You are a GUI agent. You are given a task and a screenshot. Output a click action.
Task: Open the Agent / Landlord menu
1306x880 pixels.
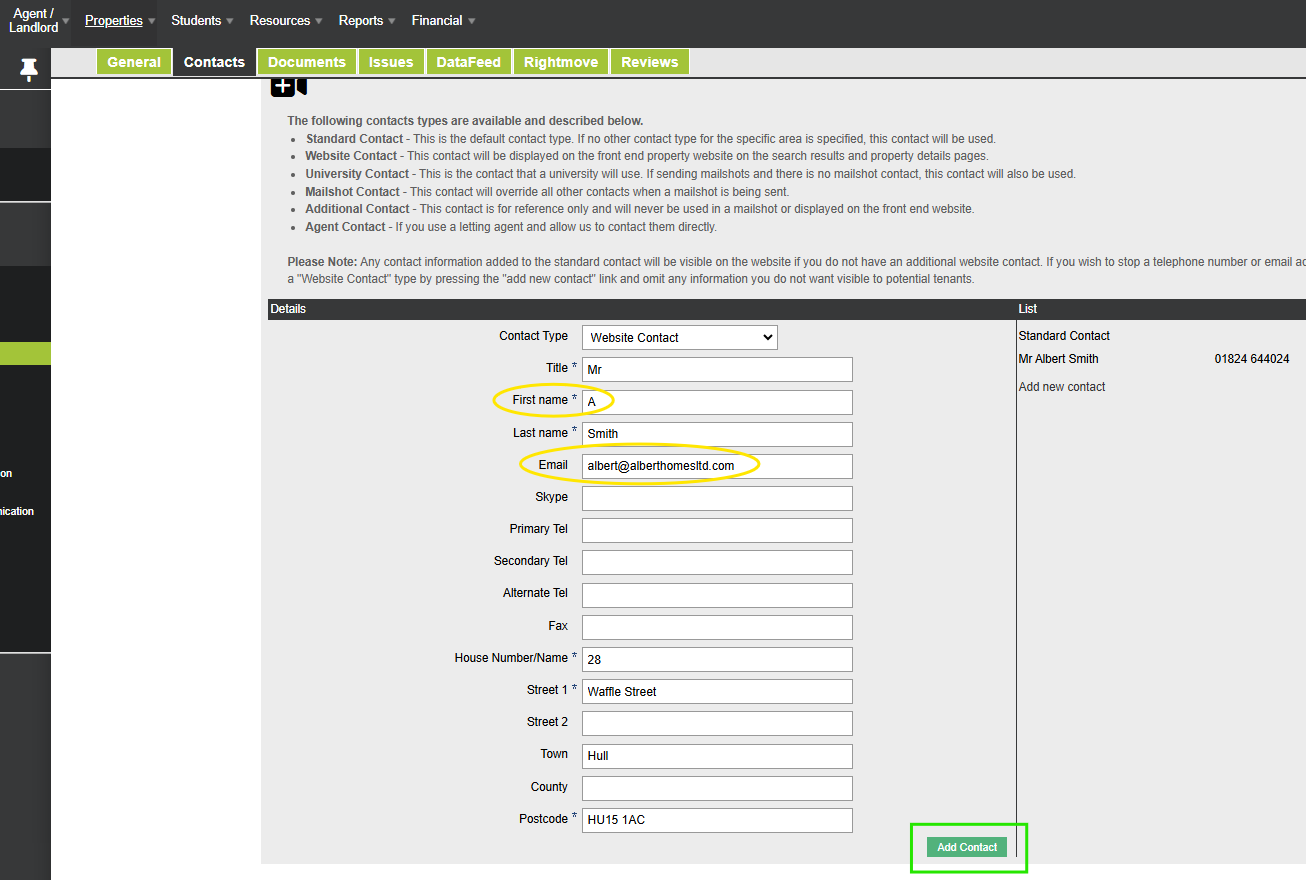pyautogui.click(x=34, y=20)
